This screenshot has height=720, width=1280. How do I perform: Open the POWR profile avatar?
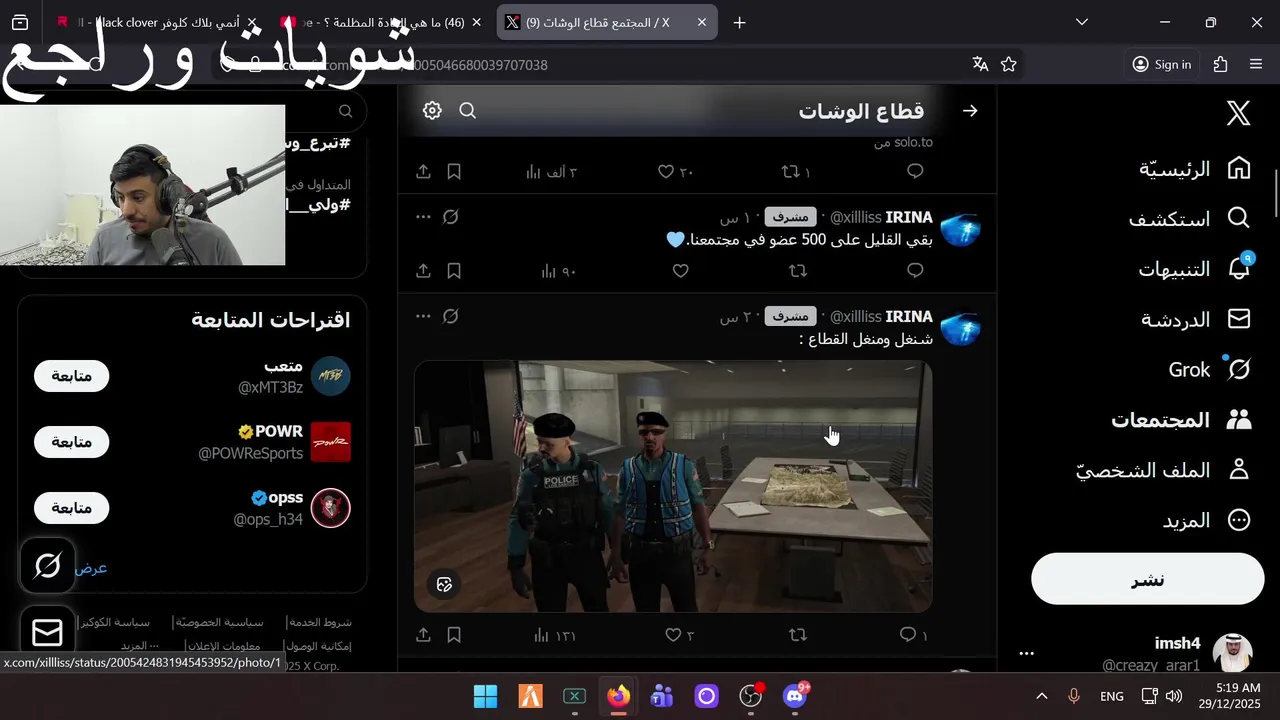(x=331, y=442)
